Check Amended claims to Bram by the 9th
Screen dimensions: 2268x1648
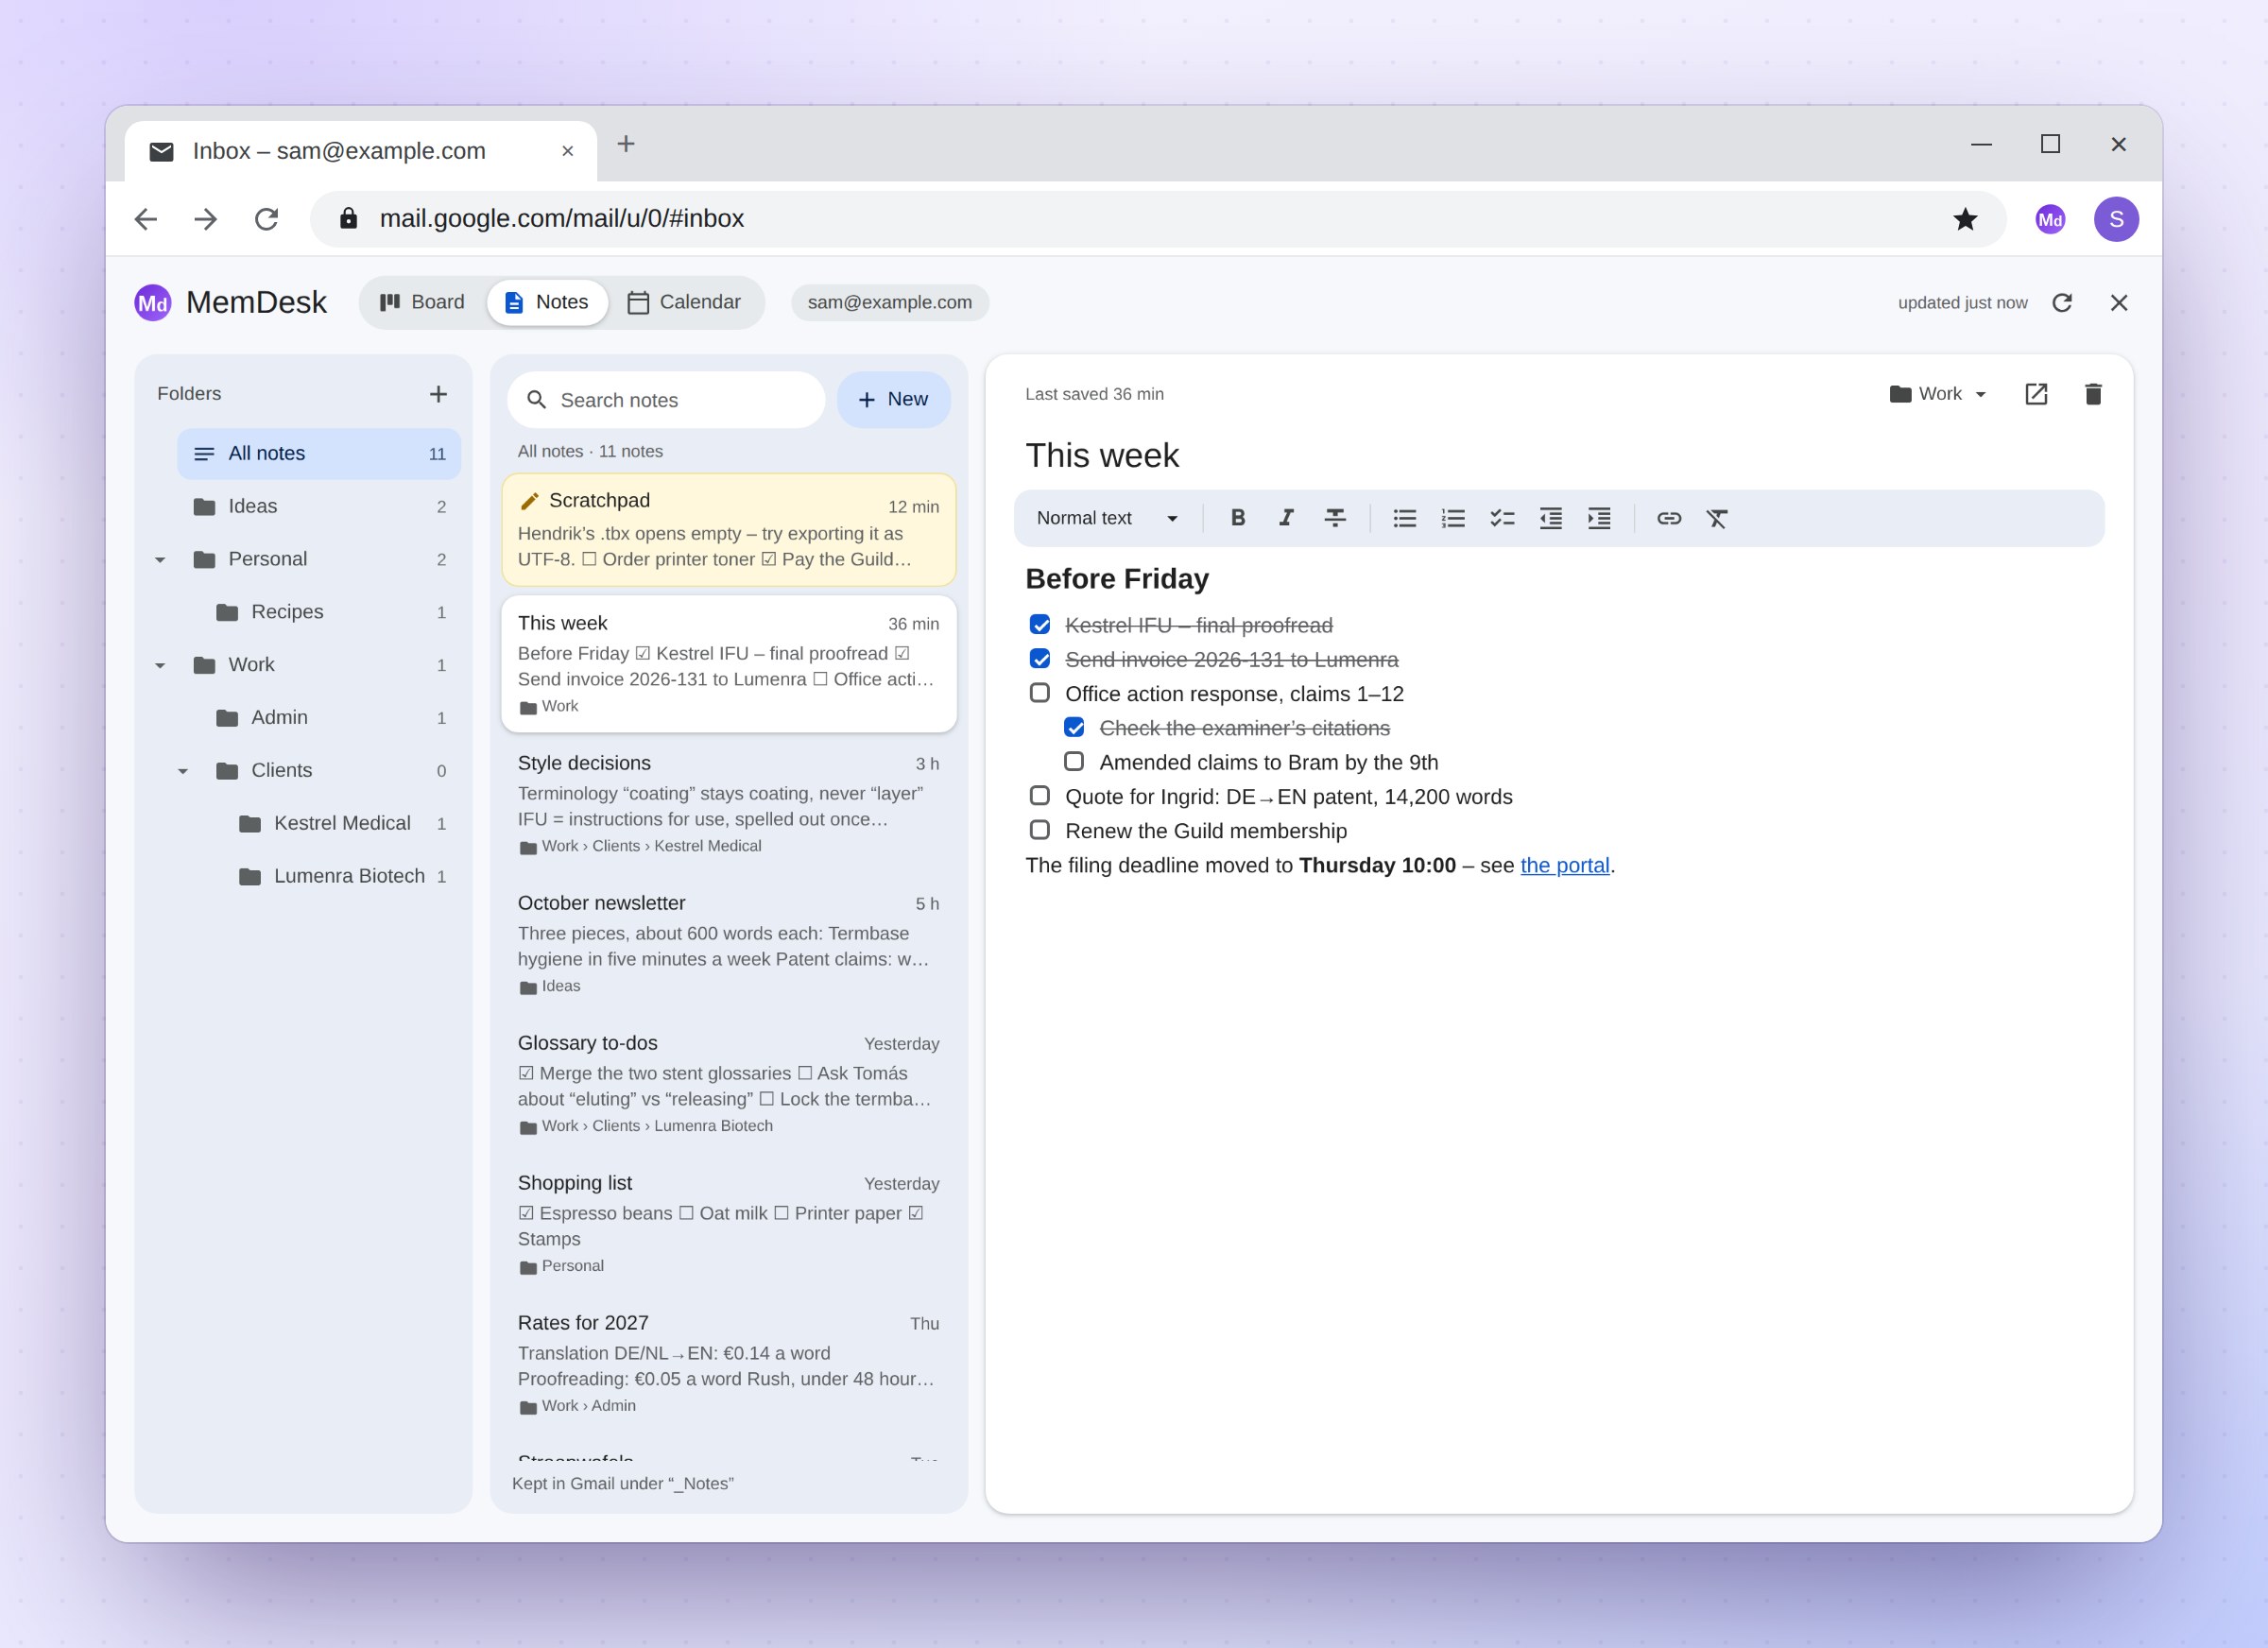[1074, 761]
